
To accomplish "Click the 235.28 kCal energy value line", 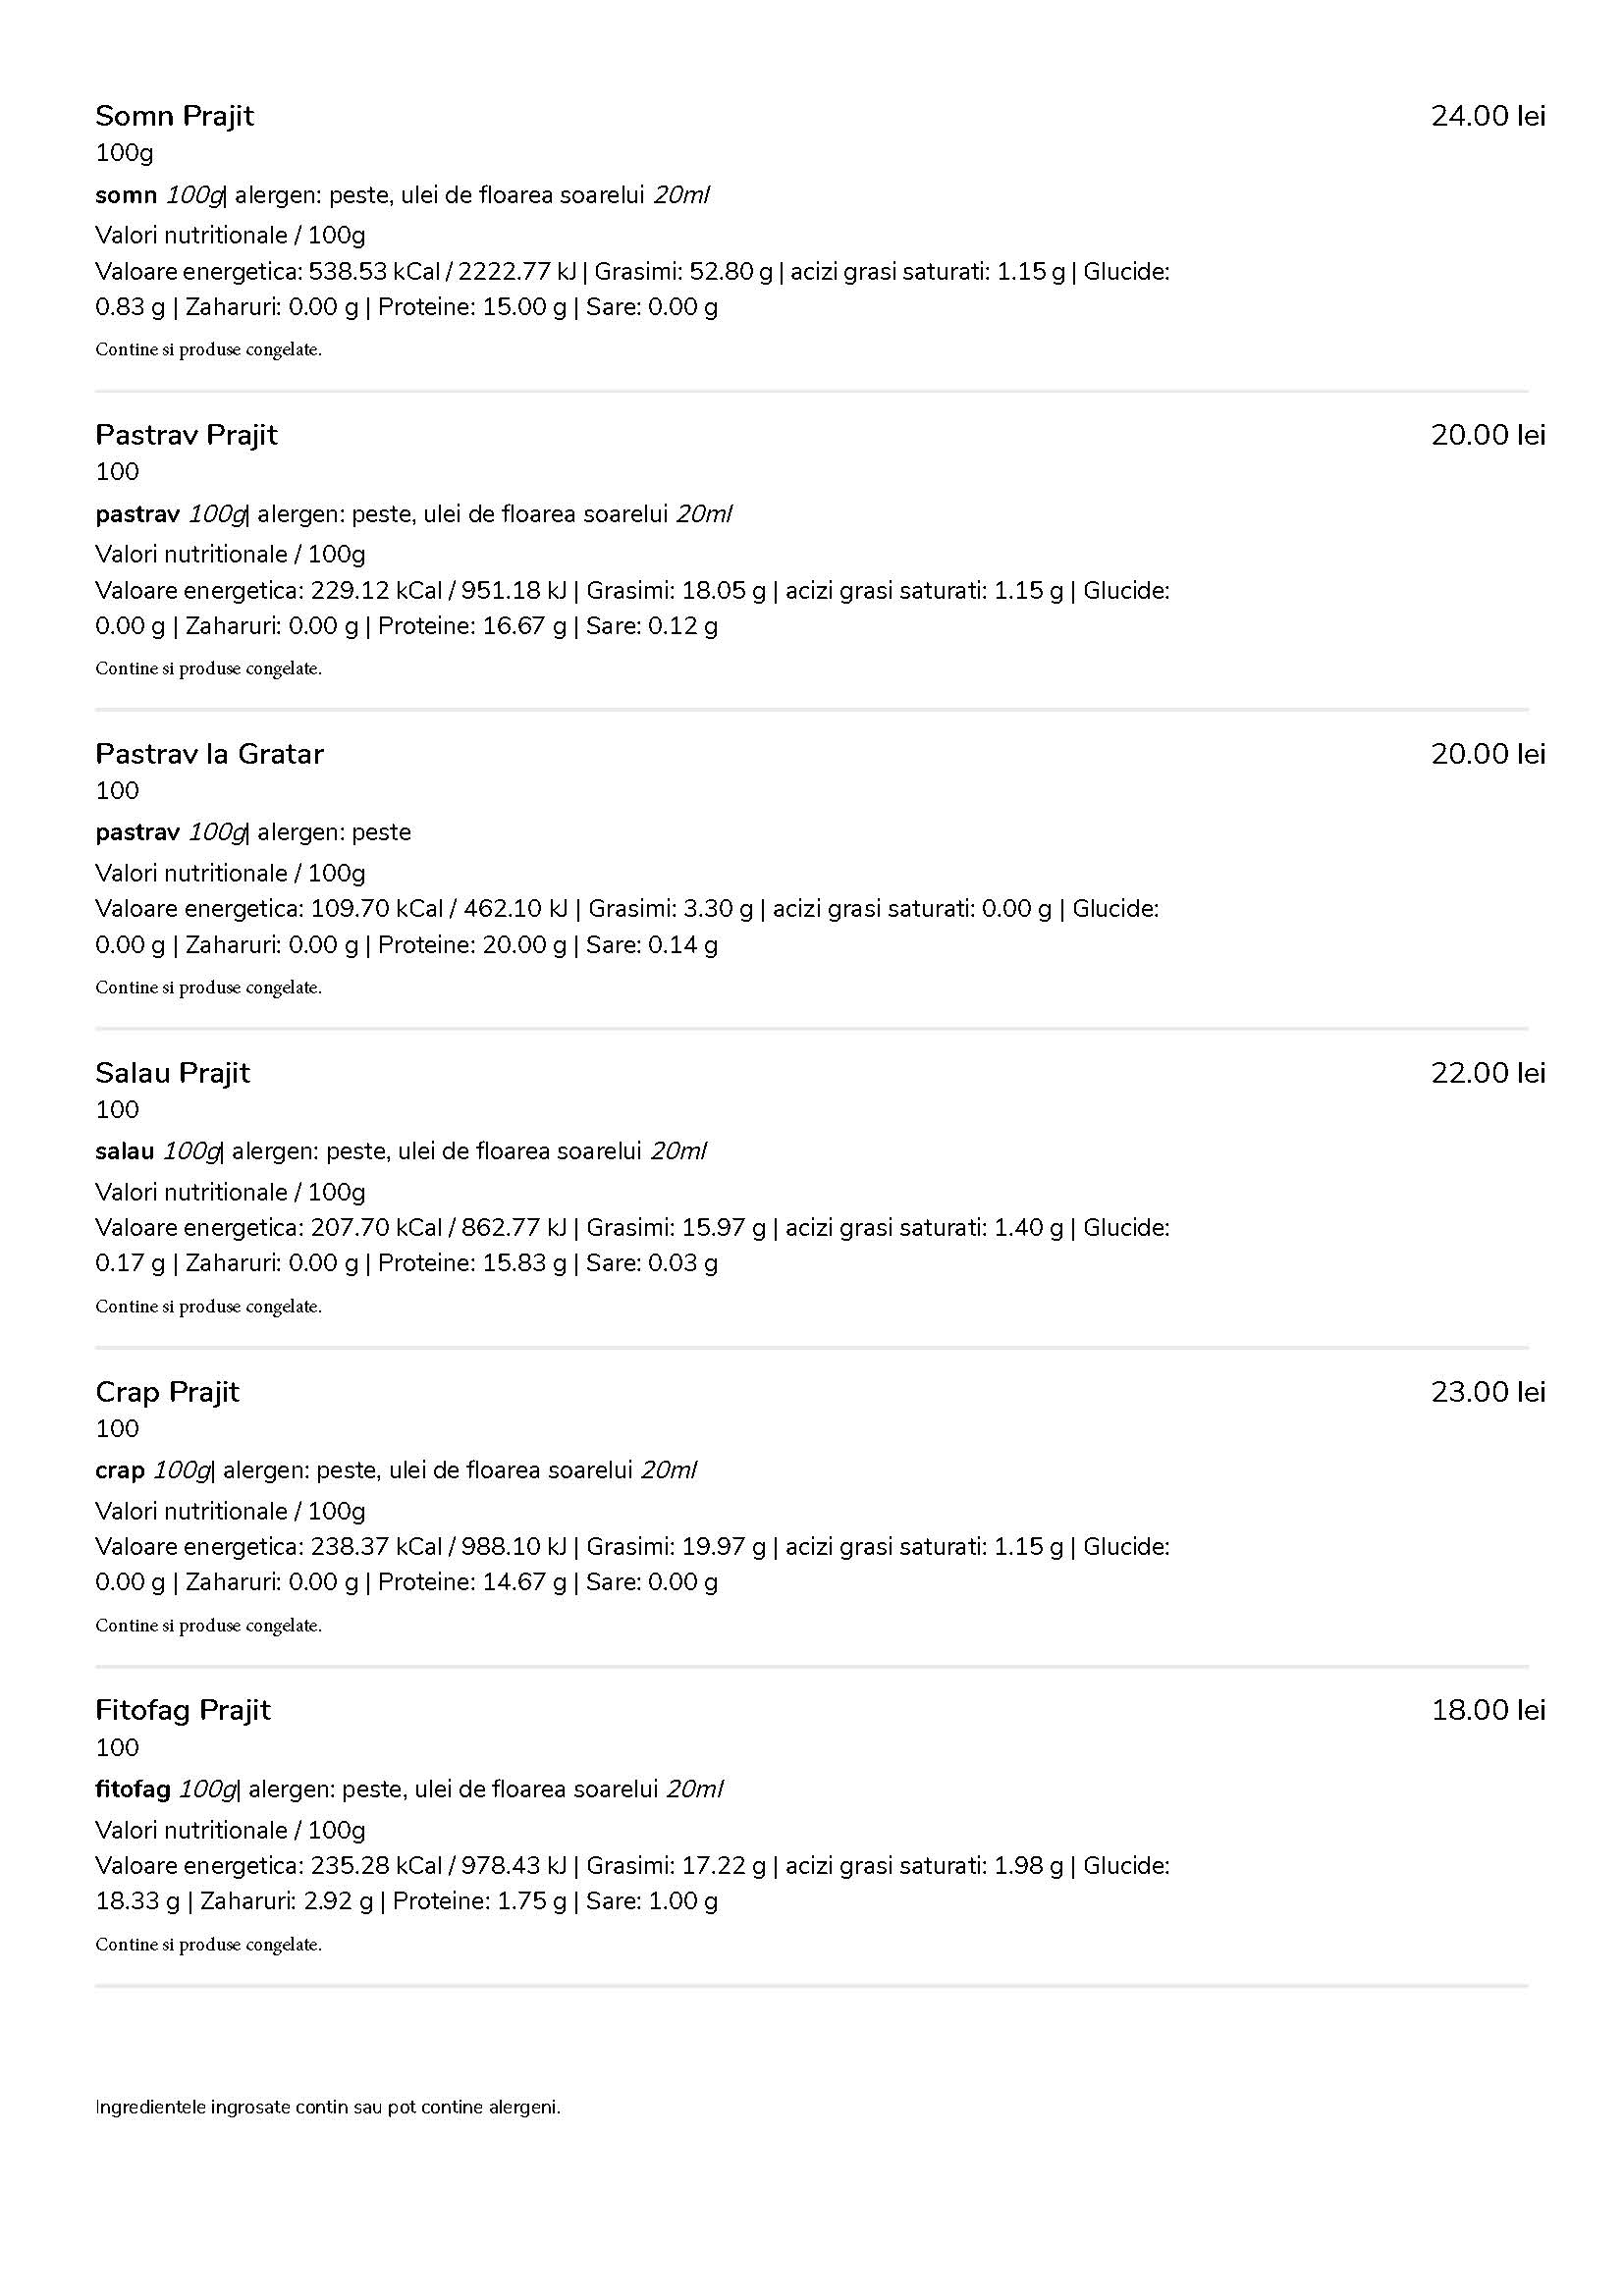I will [x=632, y=1883].
